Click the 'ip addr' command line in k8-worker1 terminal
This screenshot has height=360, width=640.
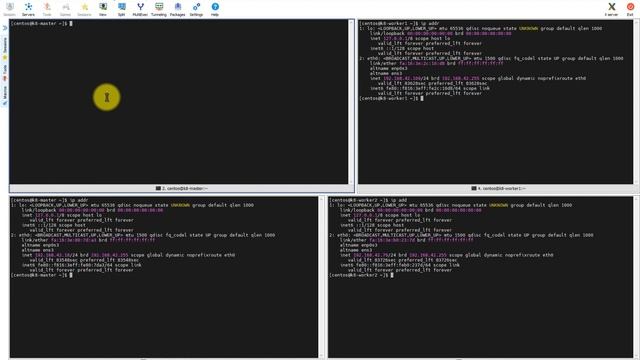click(x=399, y=24)
